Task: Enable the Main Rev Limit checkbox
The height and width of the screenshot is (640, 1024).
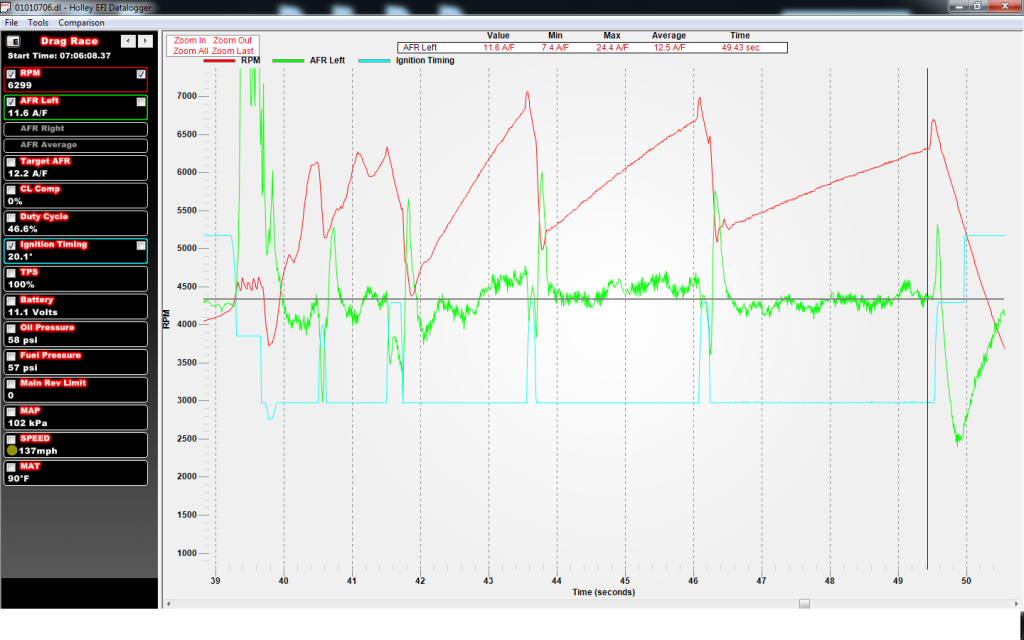Action: 11,384
